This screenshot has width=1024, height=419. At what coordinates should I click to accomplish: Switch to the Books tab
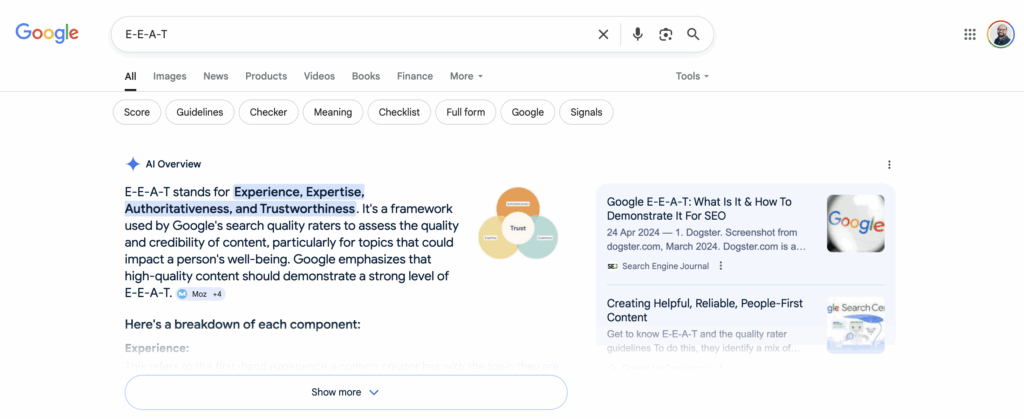click(x=366, y=76)
